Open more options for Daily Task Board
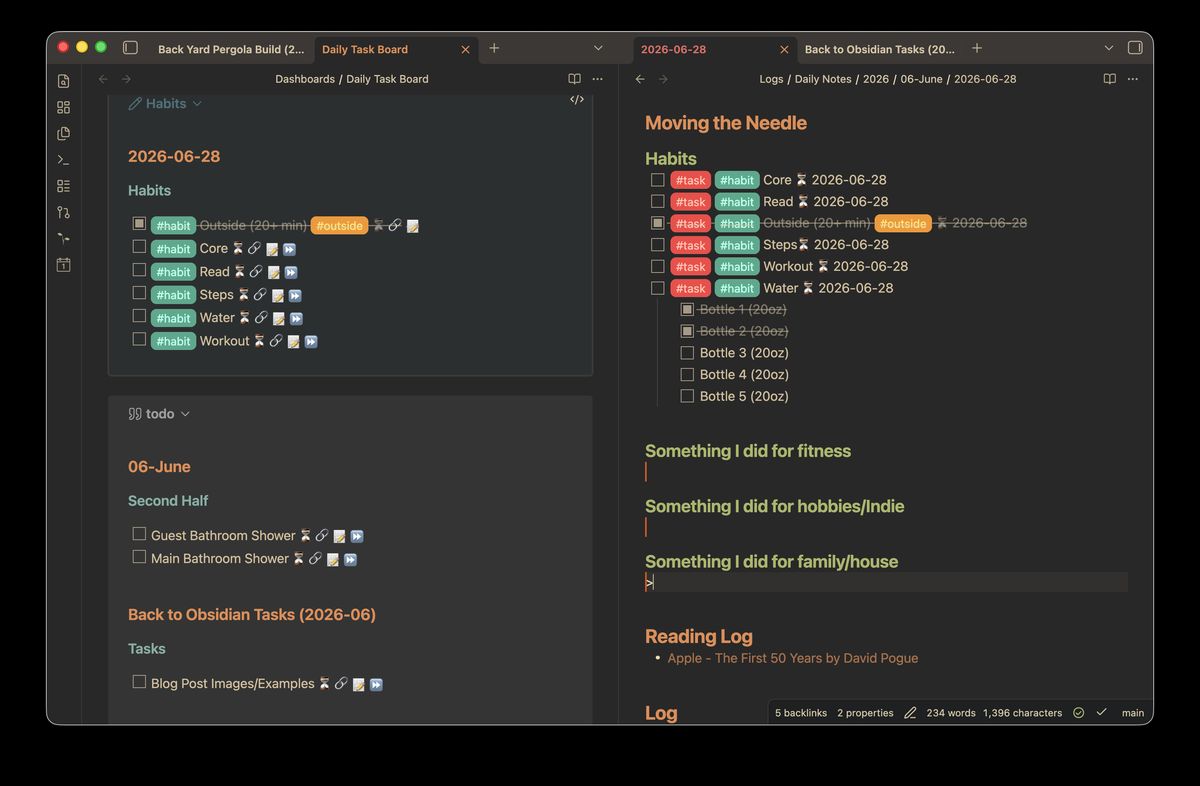Screen dimensions: 1200x786 (x=598, y=79)
